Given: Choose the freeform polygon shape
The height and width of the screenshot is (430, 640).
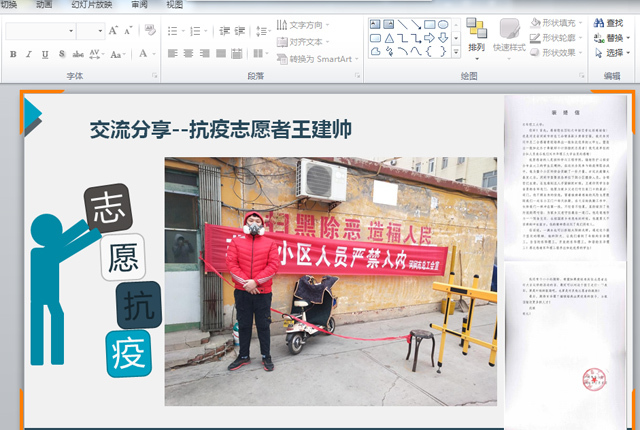Looking at the screenshot, I should (x=376, y=51).
